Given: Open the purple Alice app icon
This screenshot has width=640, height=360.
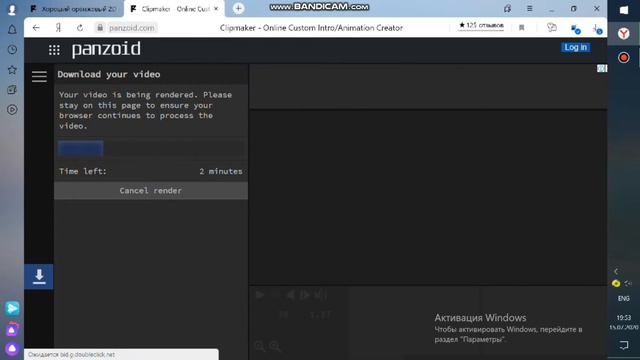Looking at the screenshot, I should coord(12,329).
